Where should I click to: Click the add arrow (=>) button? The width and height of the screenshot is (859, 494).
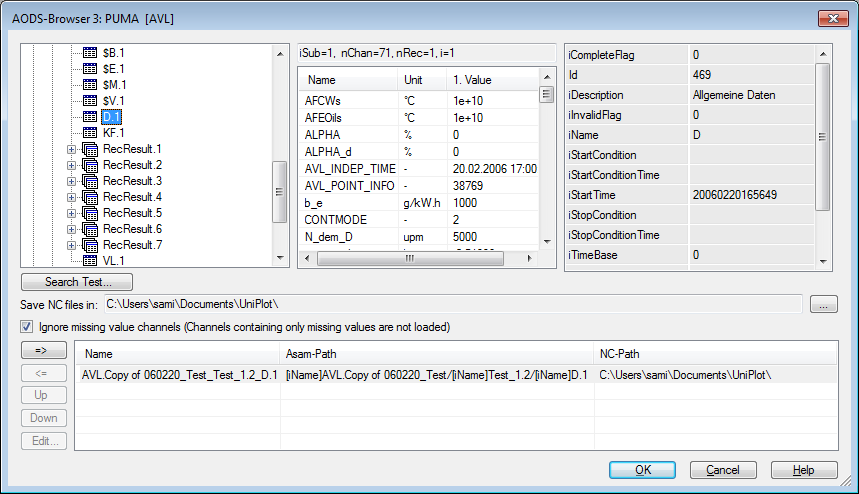[x=43, y=350]
